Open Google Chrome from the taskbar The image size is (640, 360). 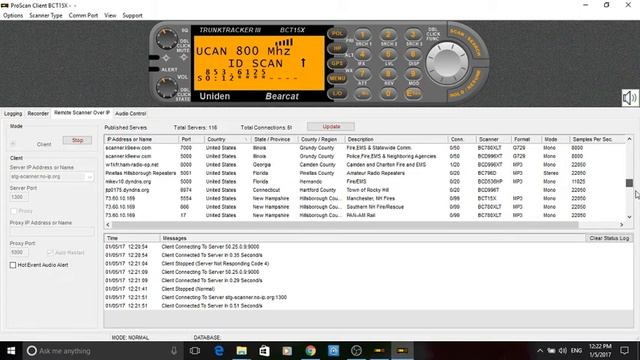310,351
